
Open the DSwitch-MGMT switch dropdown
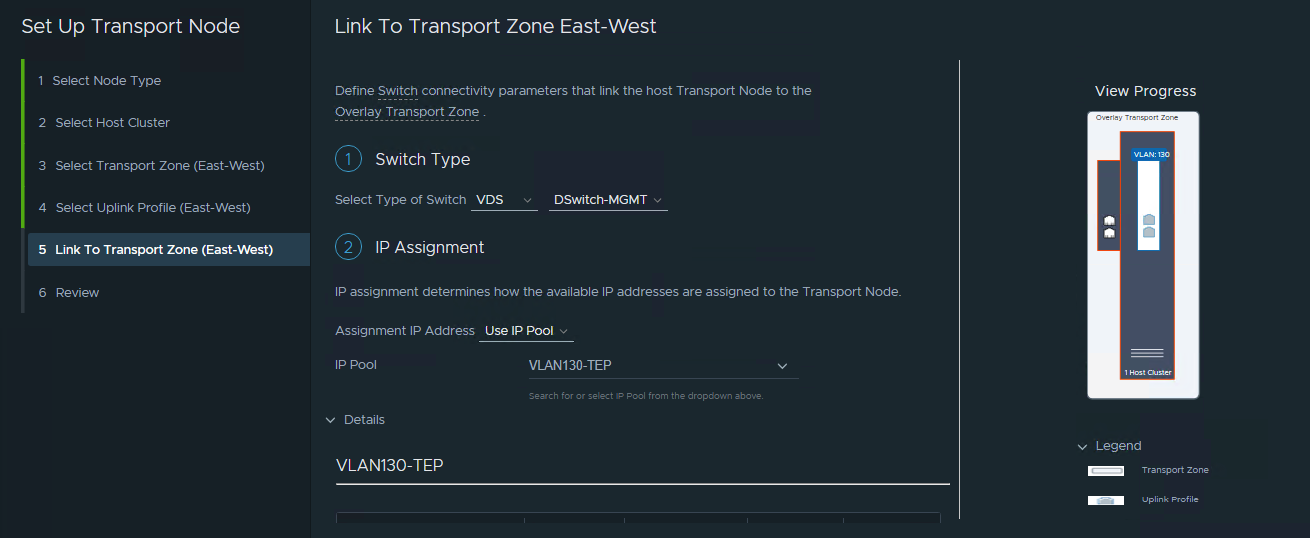click(x=608, y=200)
